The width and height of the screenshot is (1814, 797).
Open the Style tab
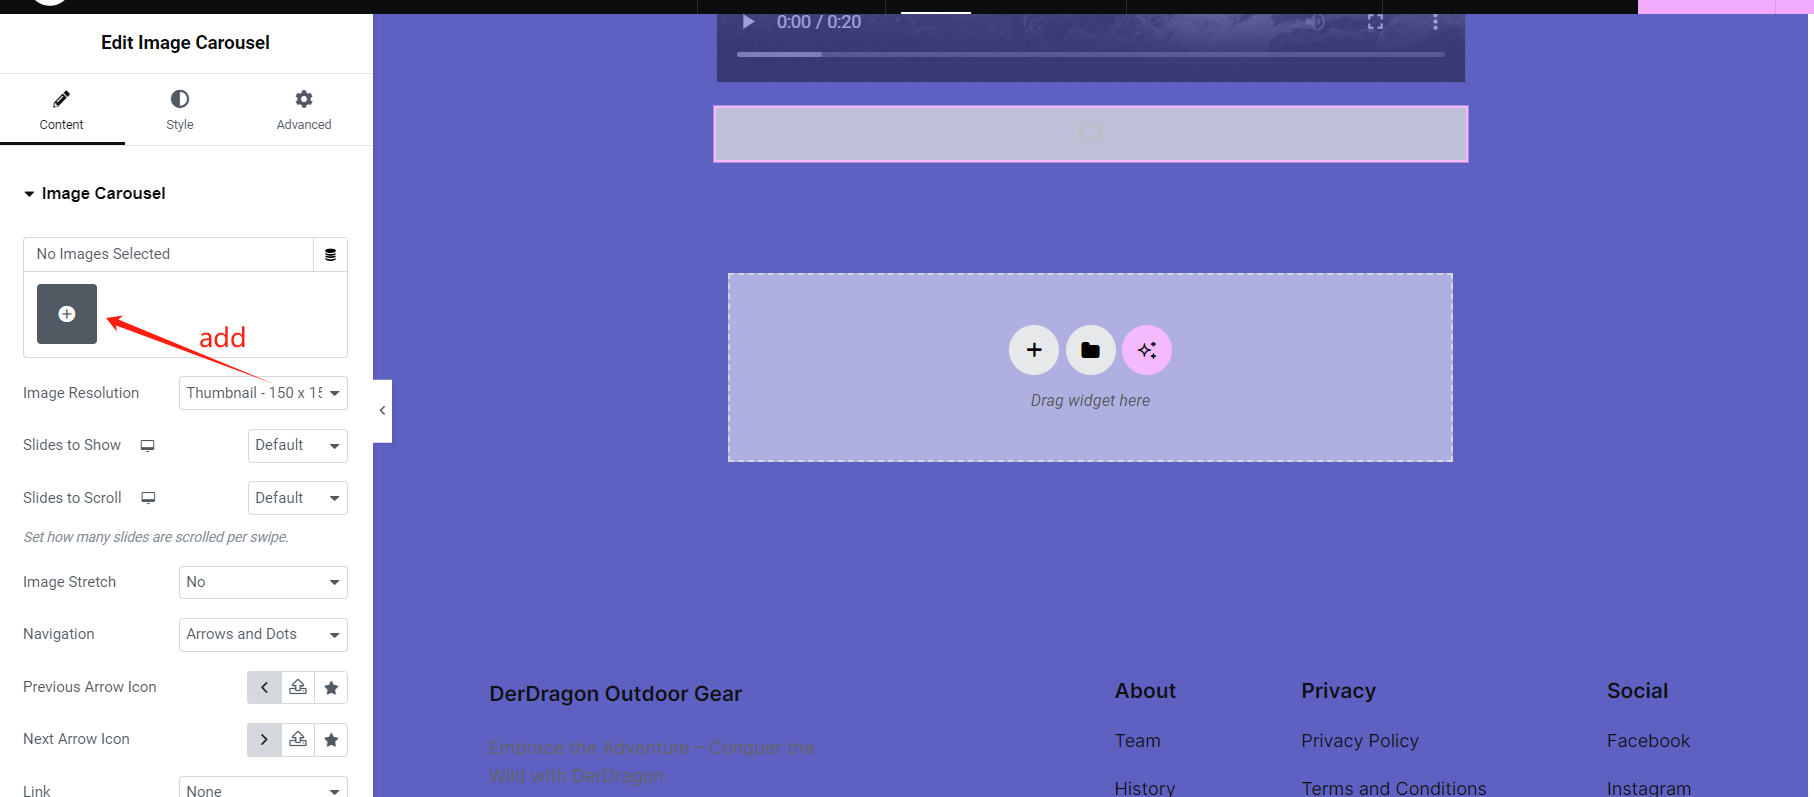pos(180,110)
